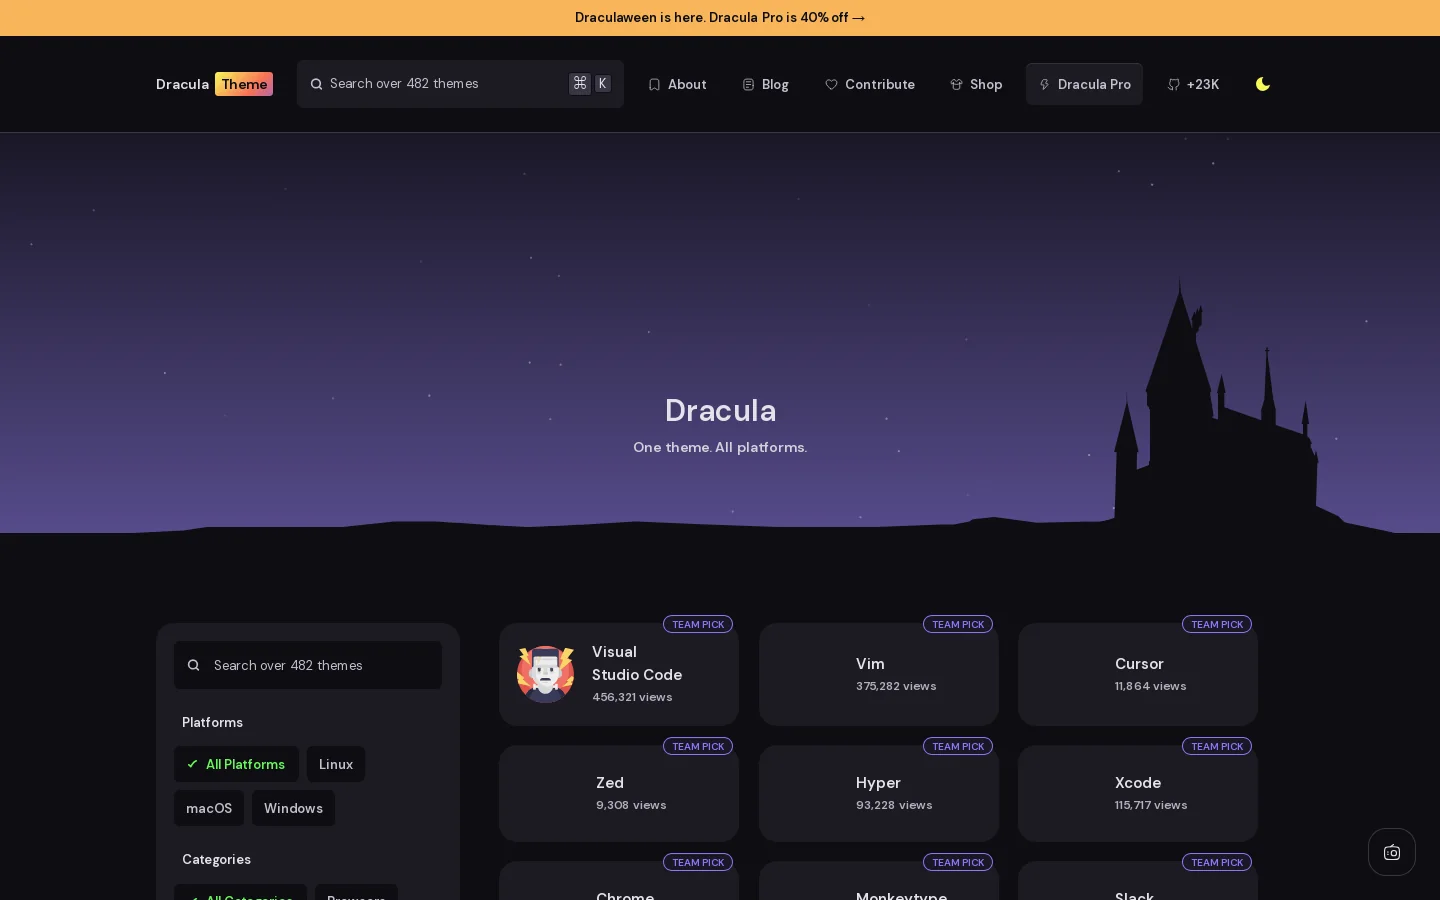Click the "Categories" heading
This screenshot has width=1440, height=900.
[216, 859]
